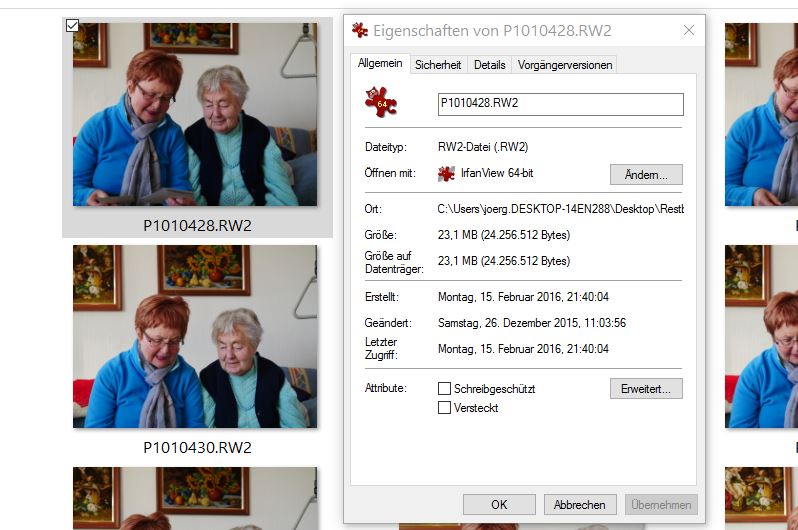Select the Vorgängerversionen tab

565,65
